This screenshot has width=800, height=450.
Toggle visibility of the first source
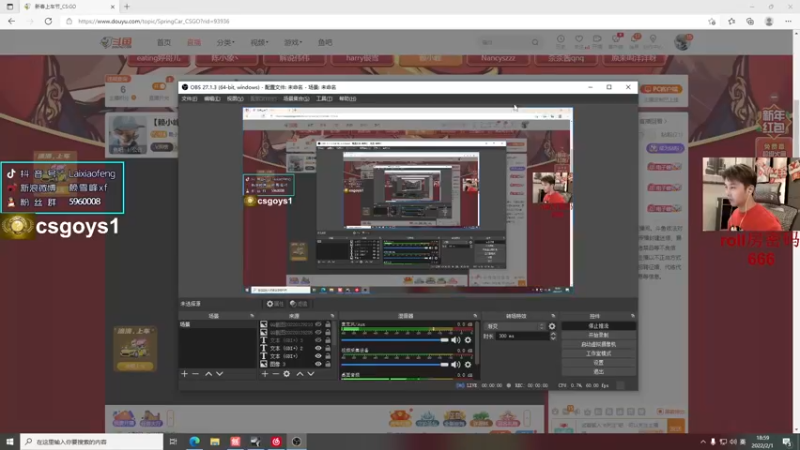(x=318, y=324)
